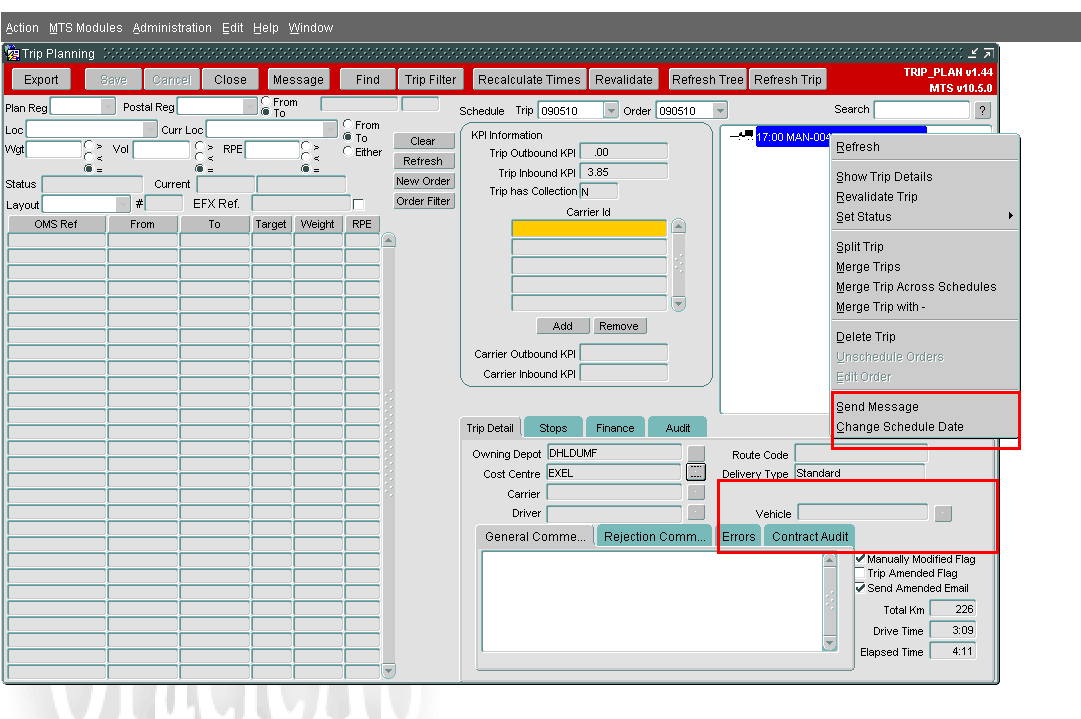This screenshot has height=719, width=1081.
Task: Switch to the Audit tab
Action: point(678,427)
